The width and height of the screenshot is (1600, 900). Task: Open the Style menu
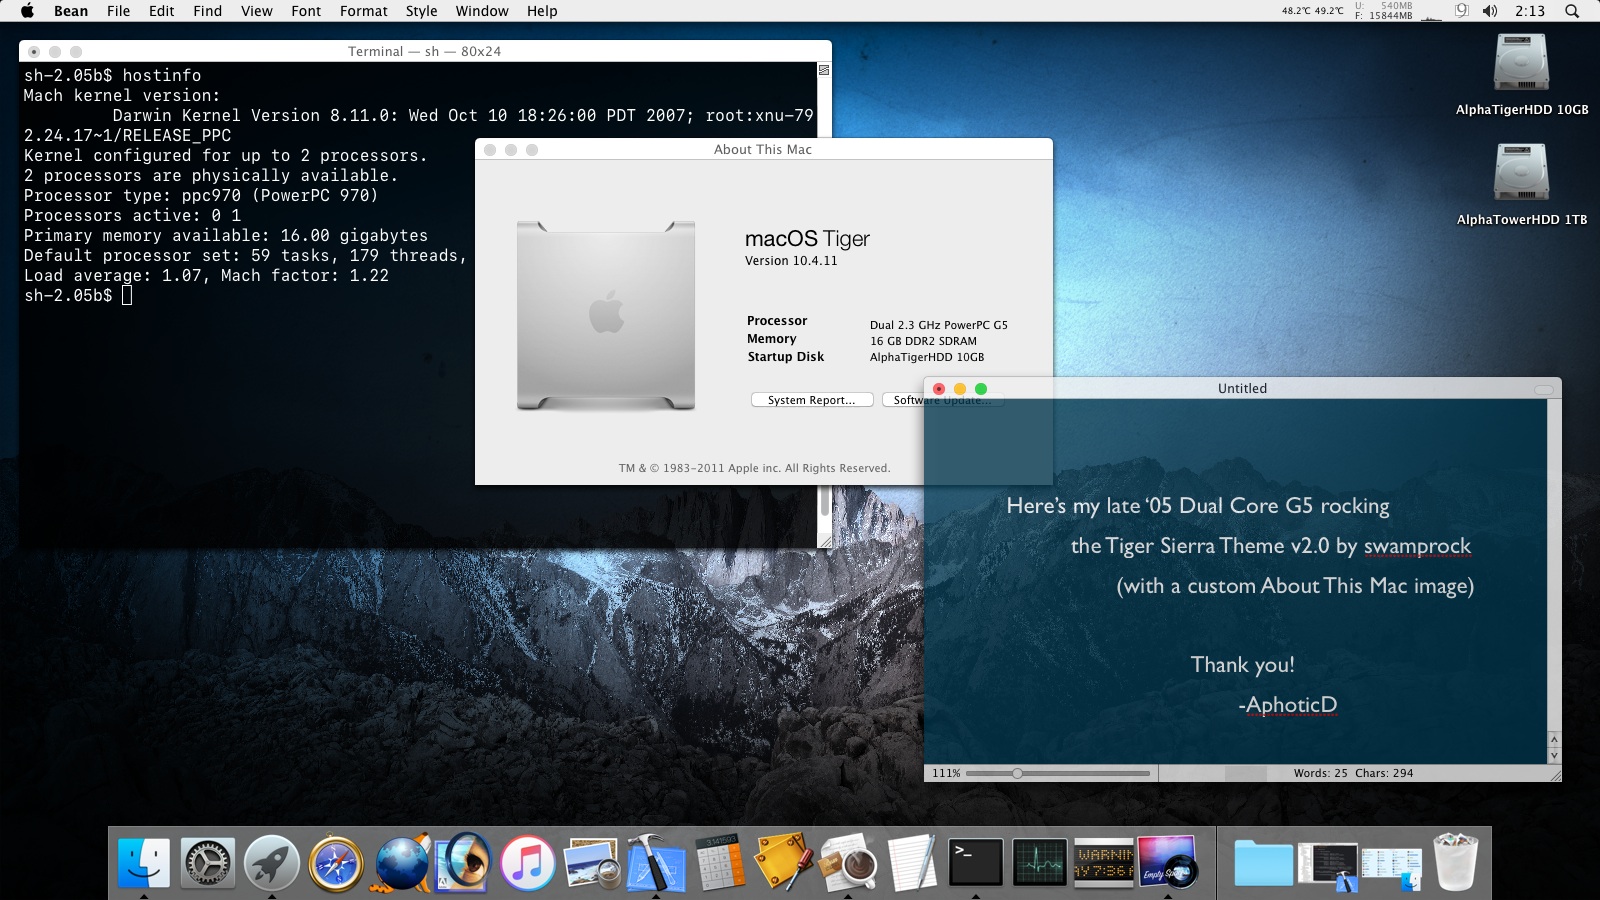pyautogui.click(x=422, y=11)
